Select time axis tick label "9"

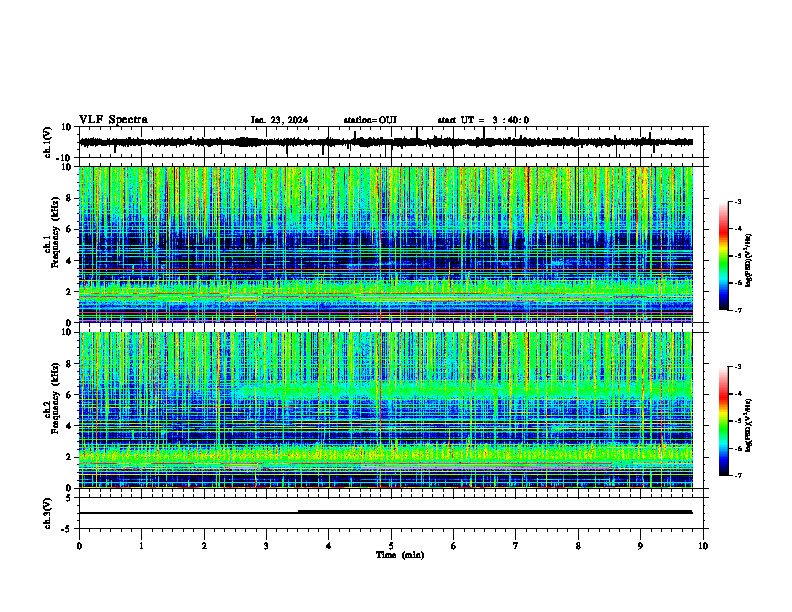coord(640,546)
